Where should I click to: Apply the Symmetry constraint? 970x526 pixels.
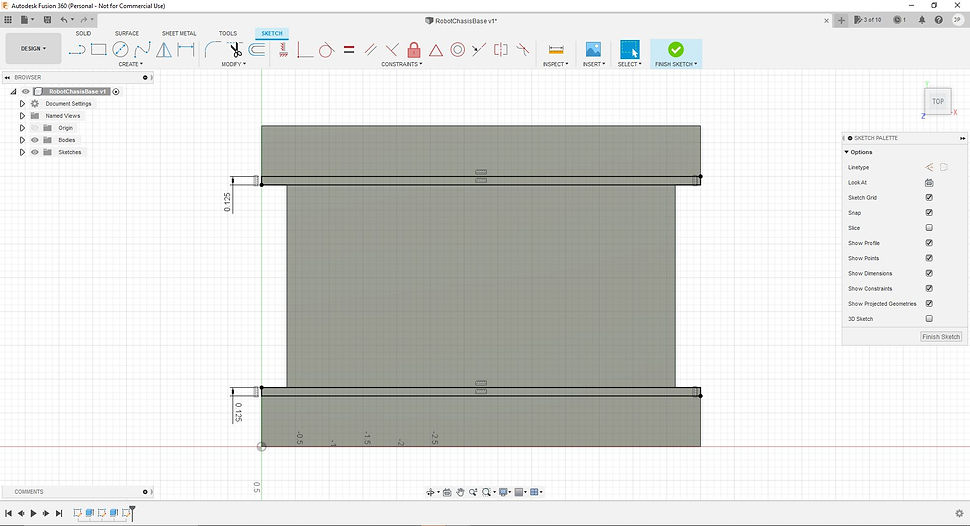pyautogui.click(x=500, y=50)
